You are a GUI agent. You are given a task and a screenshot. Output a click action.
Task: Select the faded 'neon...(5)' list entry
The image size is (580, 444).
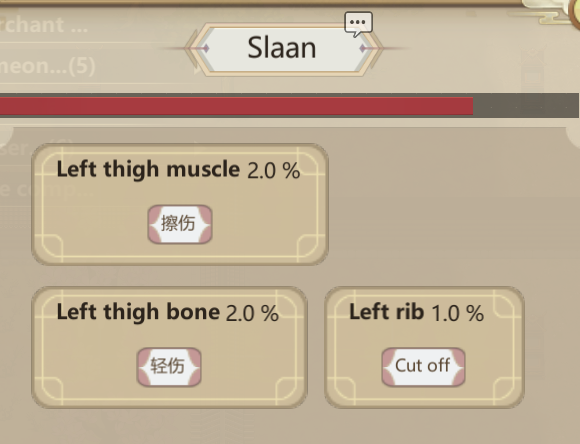pyautogui.click(x=47, y=66)
